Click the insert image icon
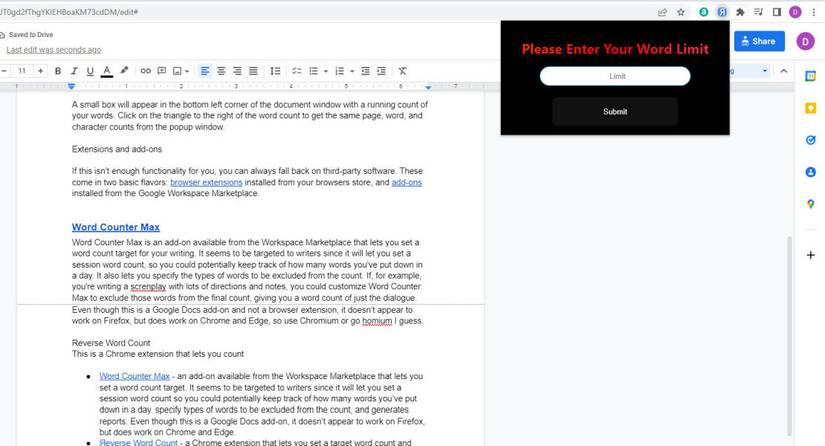This screenshot has width=825, height=446. pyautogui.click(x=177, y=71)
